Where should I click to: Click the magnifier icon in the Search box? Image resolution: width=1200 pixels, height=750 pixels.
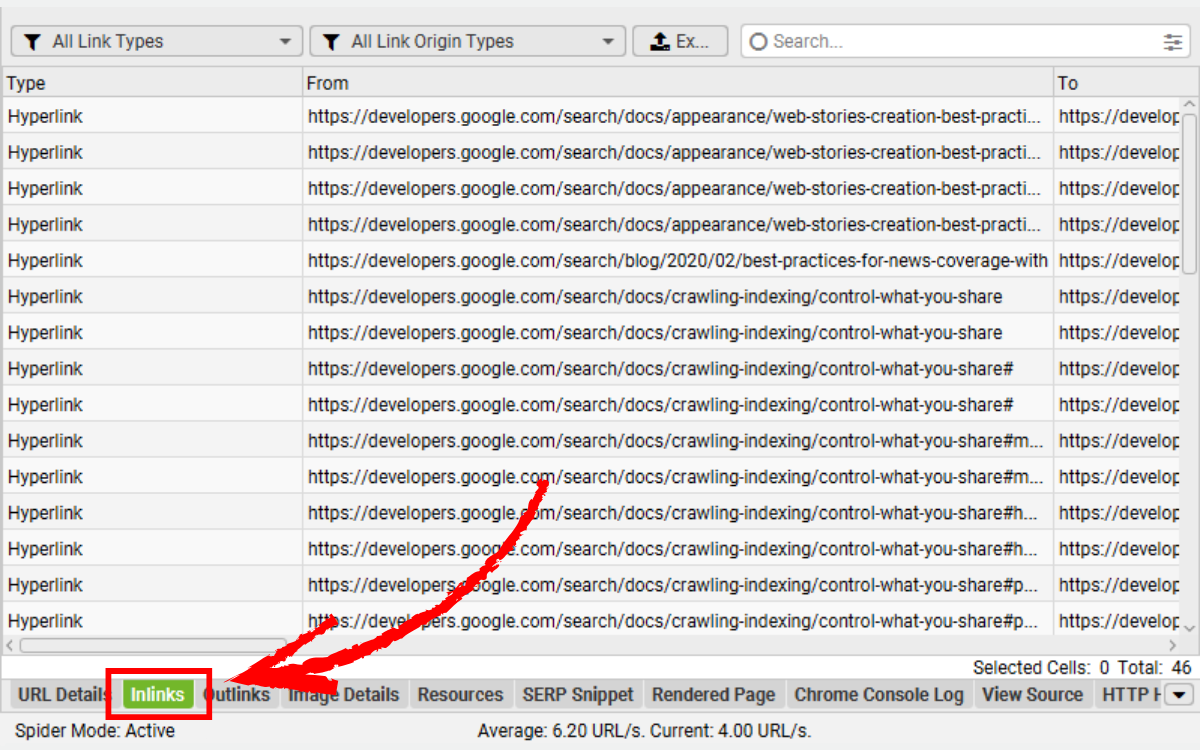(759, 41)
